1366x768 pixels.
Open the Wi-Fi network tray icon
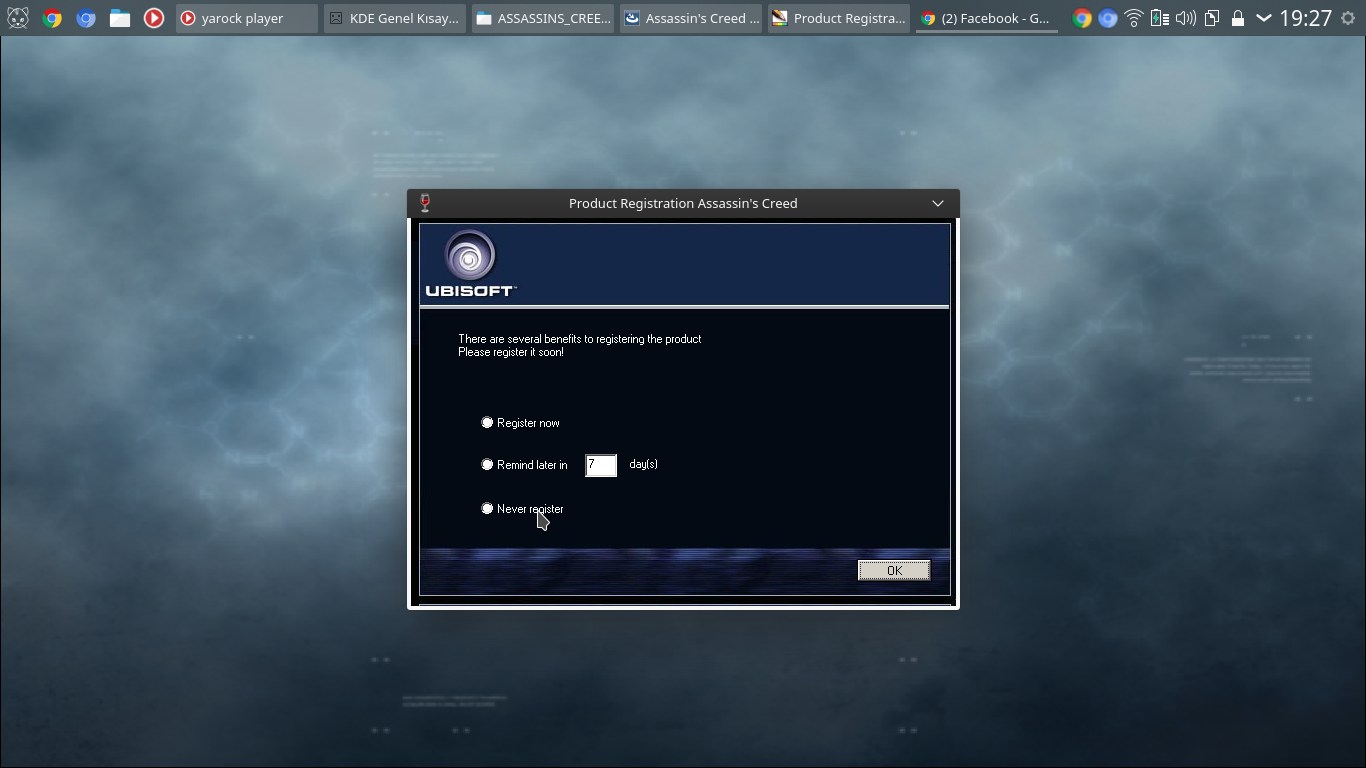click(1133, 18)
